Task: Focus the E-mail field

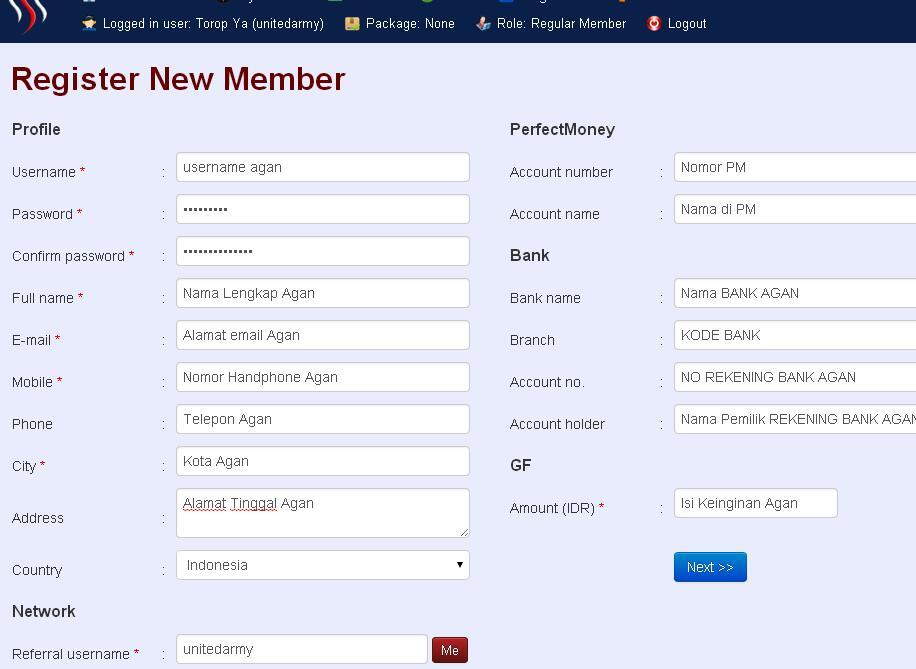Action: coord(322,335)
